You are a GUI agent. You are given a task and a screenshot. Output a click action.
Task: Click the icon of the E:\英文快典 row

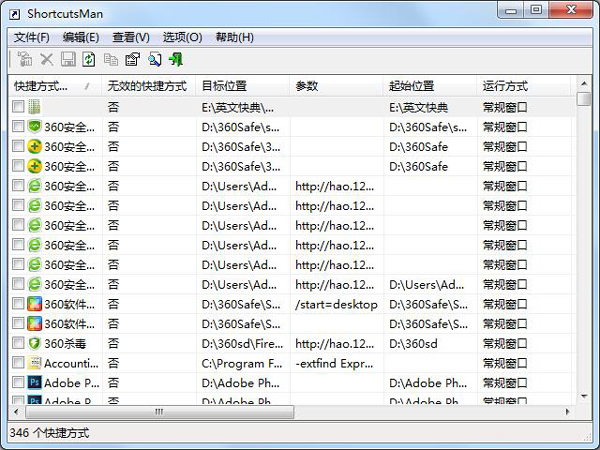click(x=34, y=107)
